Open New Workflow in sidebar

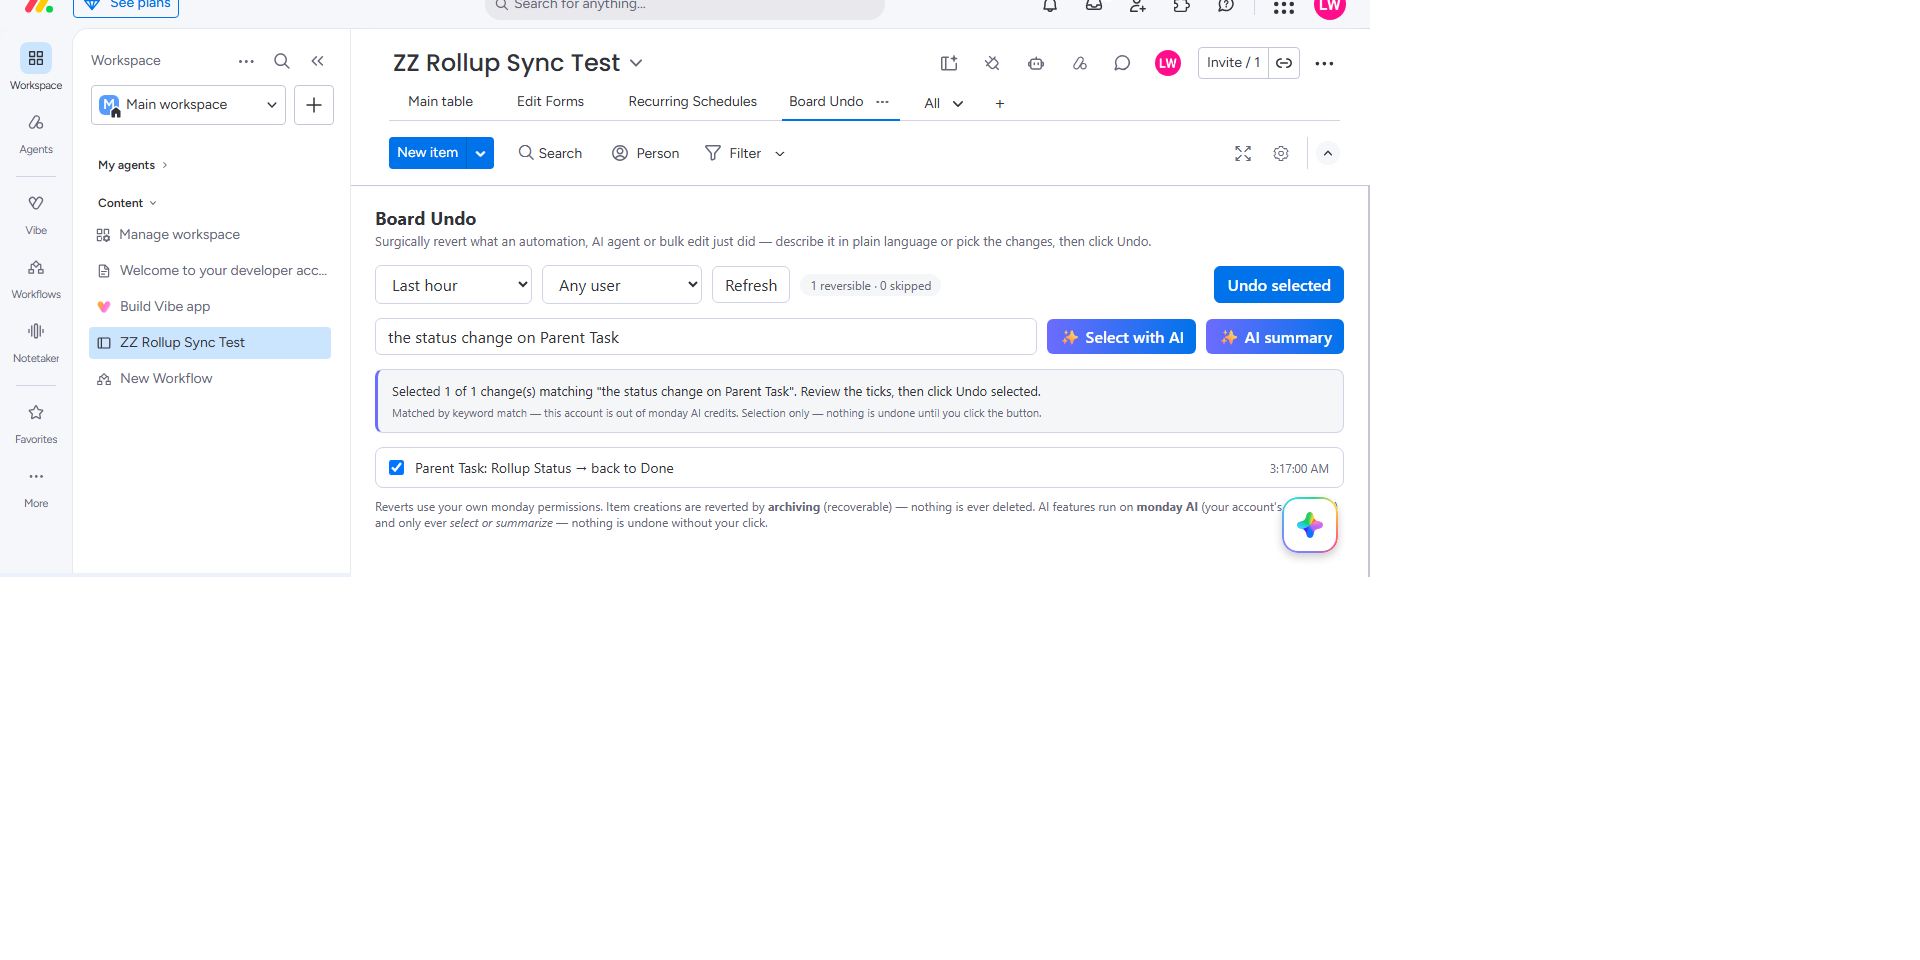pyautogui.click(x=210, y=379)
